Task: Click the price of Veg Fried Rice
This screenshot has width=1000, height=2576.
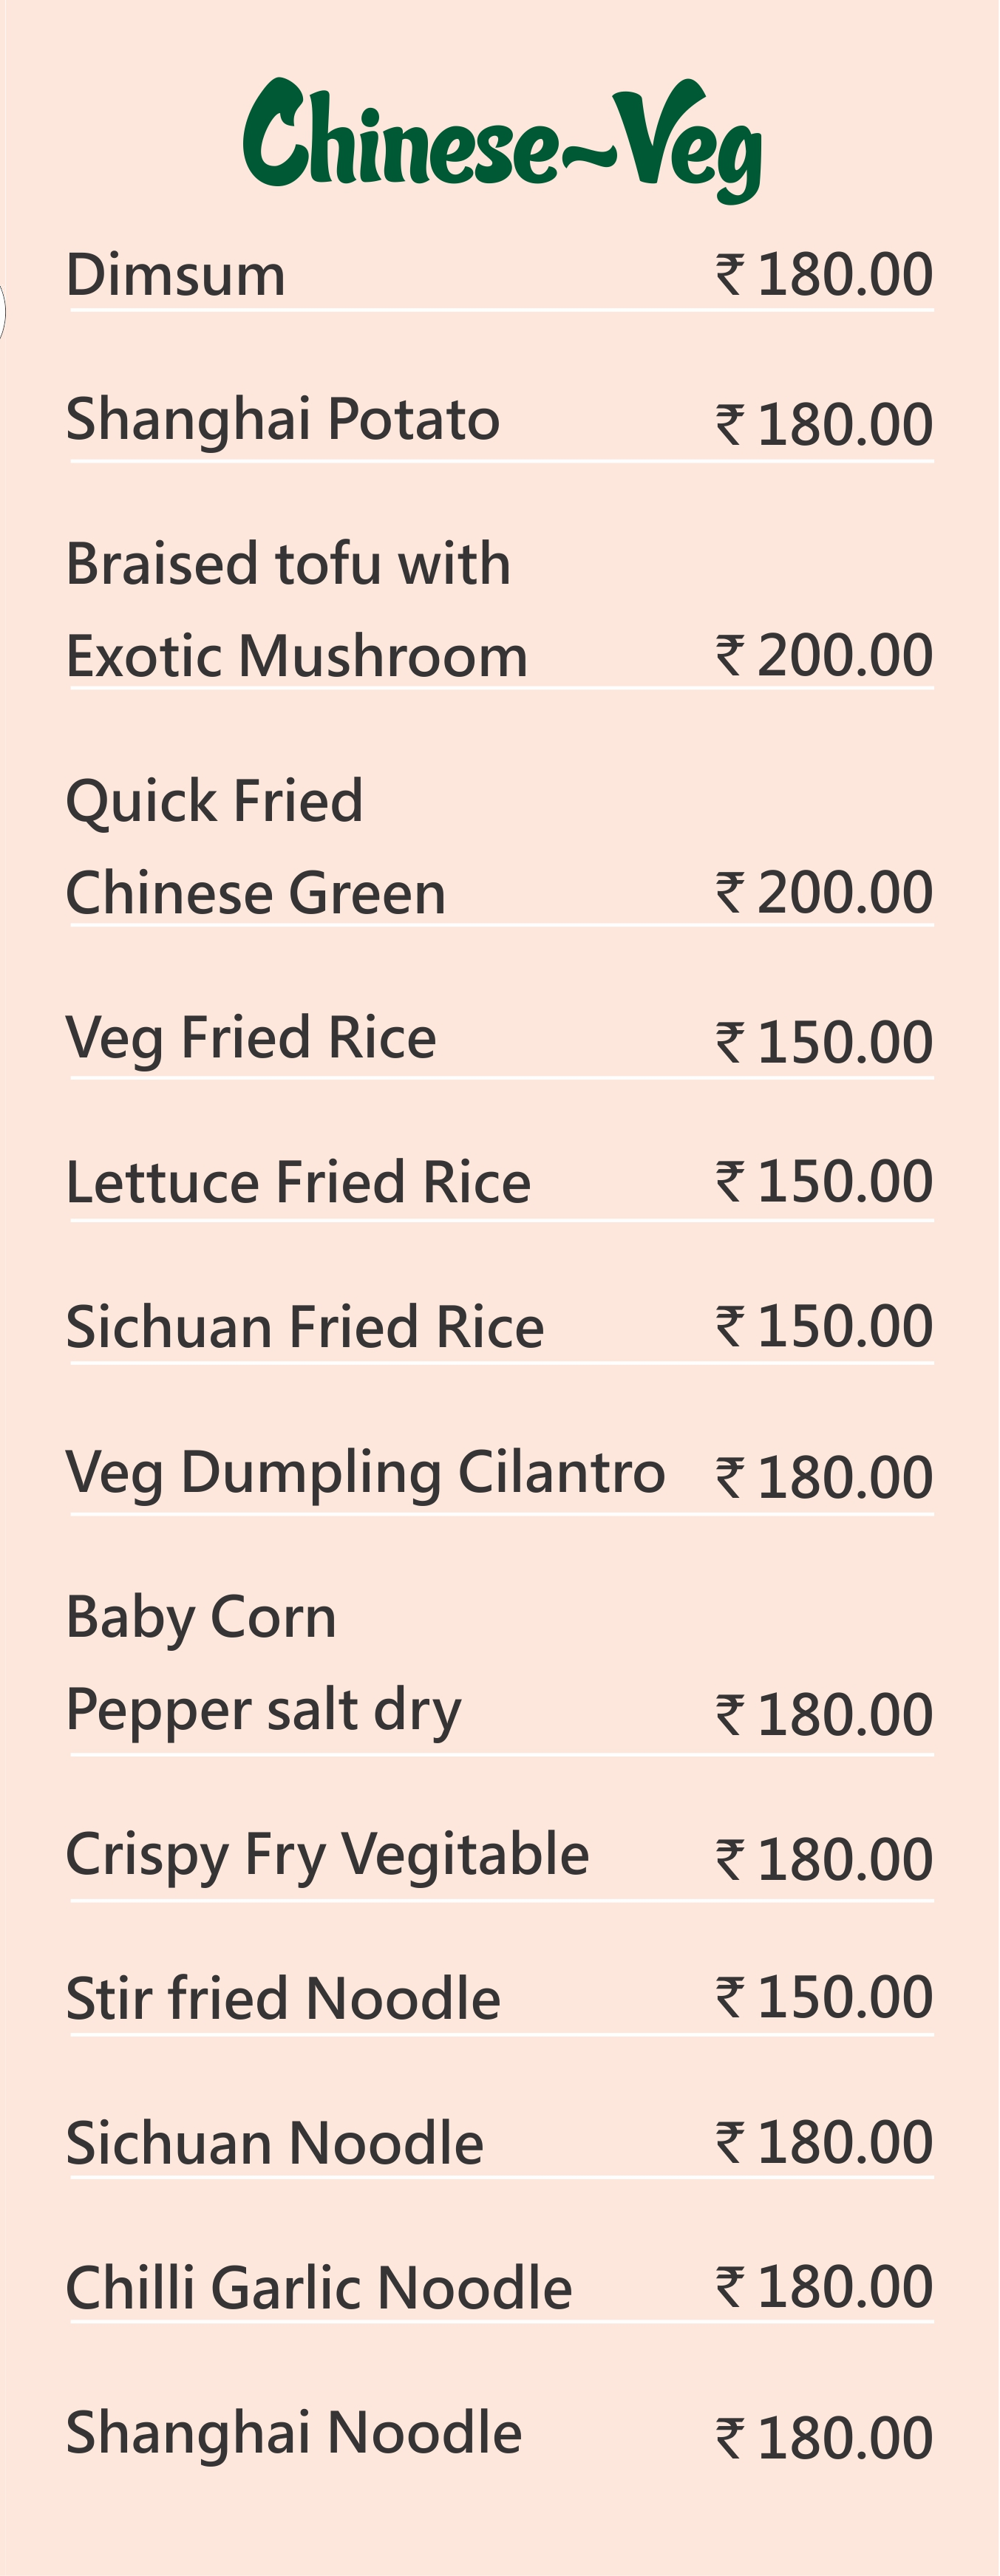Action: (x=825, y=1042)
